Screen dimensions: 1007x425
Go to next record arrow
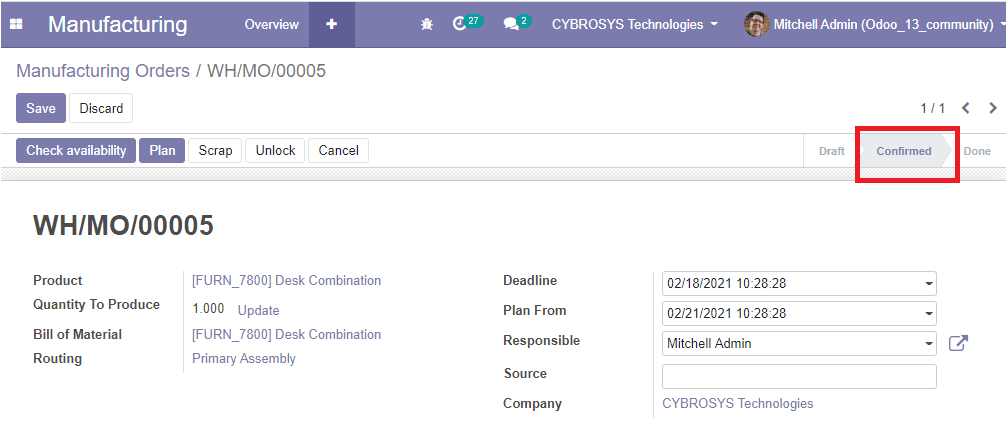click(x=993, y=108)
